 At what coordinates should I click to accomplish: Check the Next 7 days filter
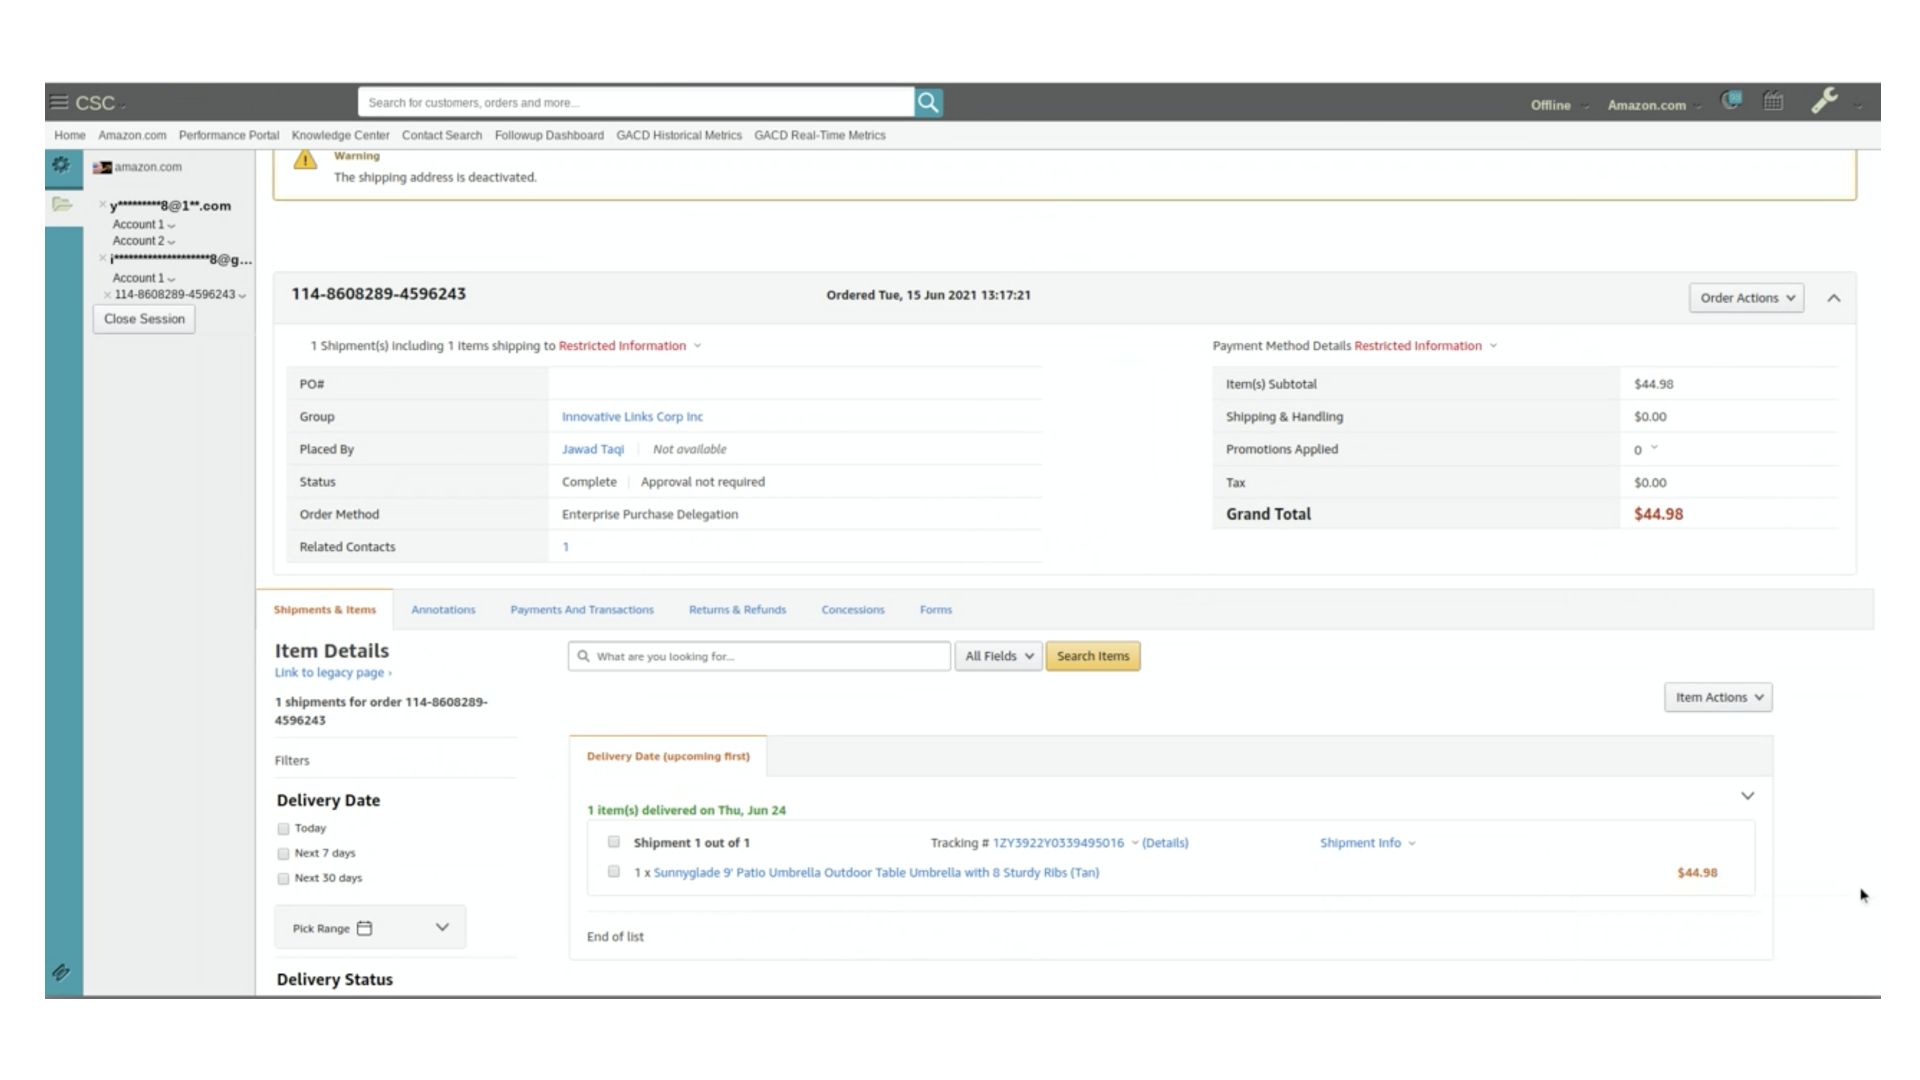click(x=283, y=854)
